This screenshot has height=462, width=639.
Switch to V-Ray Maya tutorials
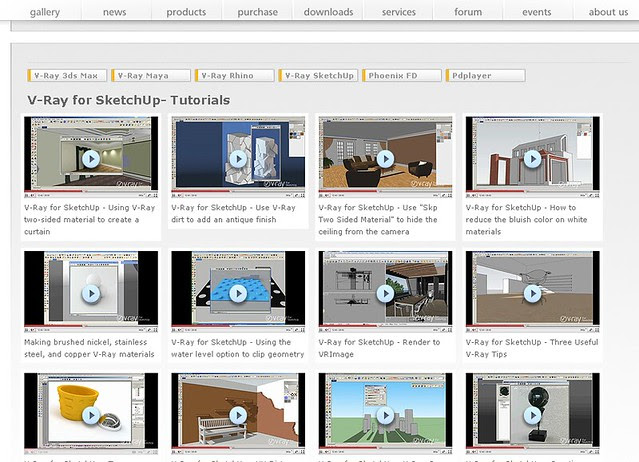click(151, 75)
